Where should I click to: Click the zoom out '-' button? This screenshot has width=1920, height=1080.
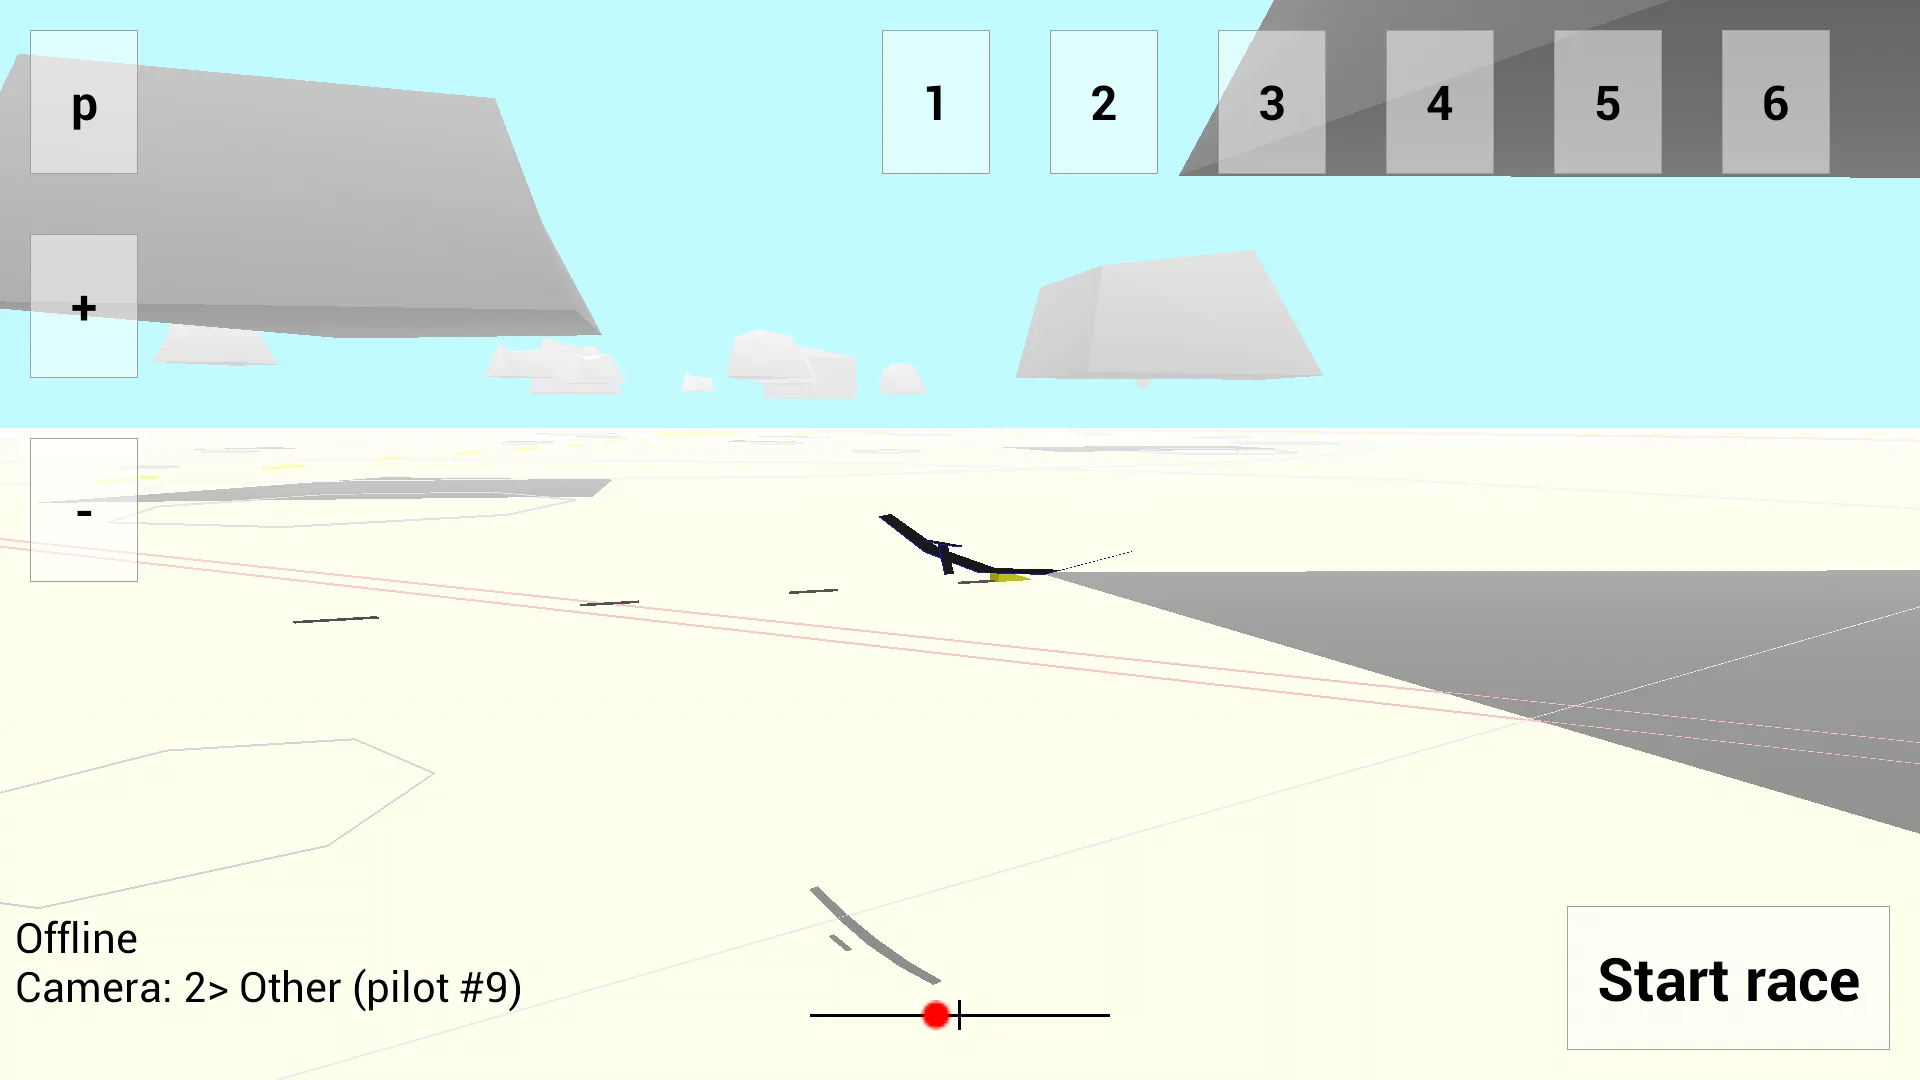(83, 510)
